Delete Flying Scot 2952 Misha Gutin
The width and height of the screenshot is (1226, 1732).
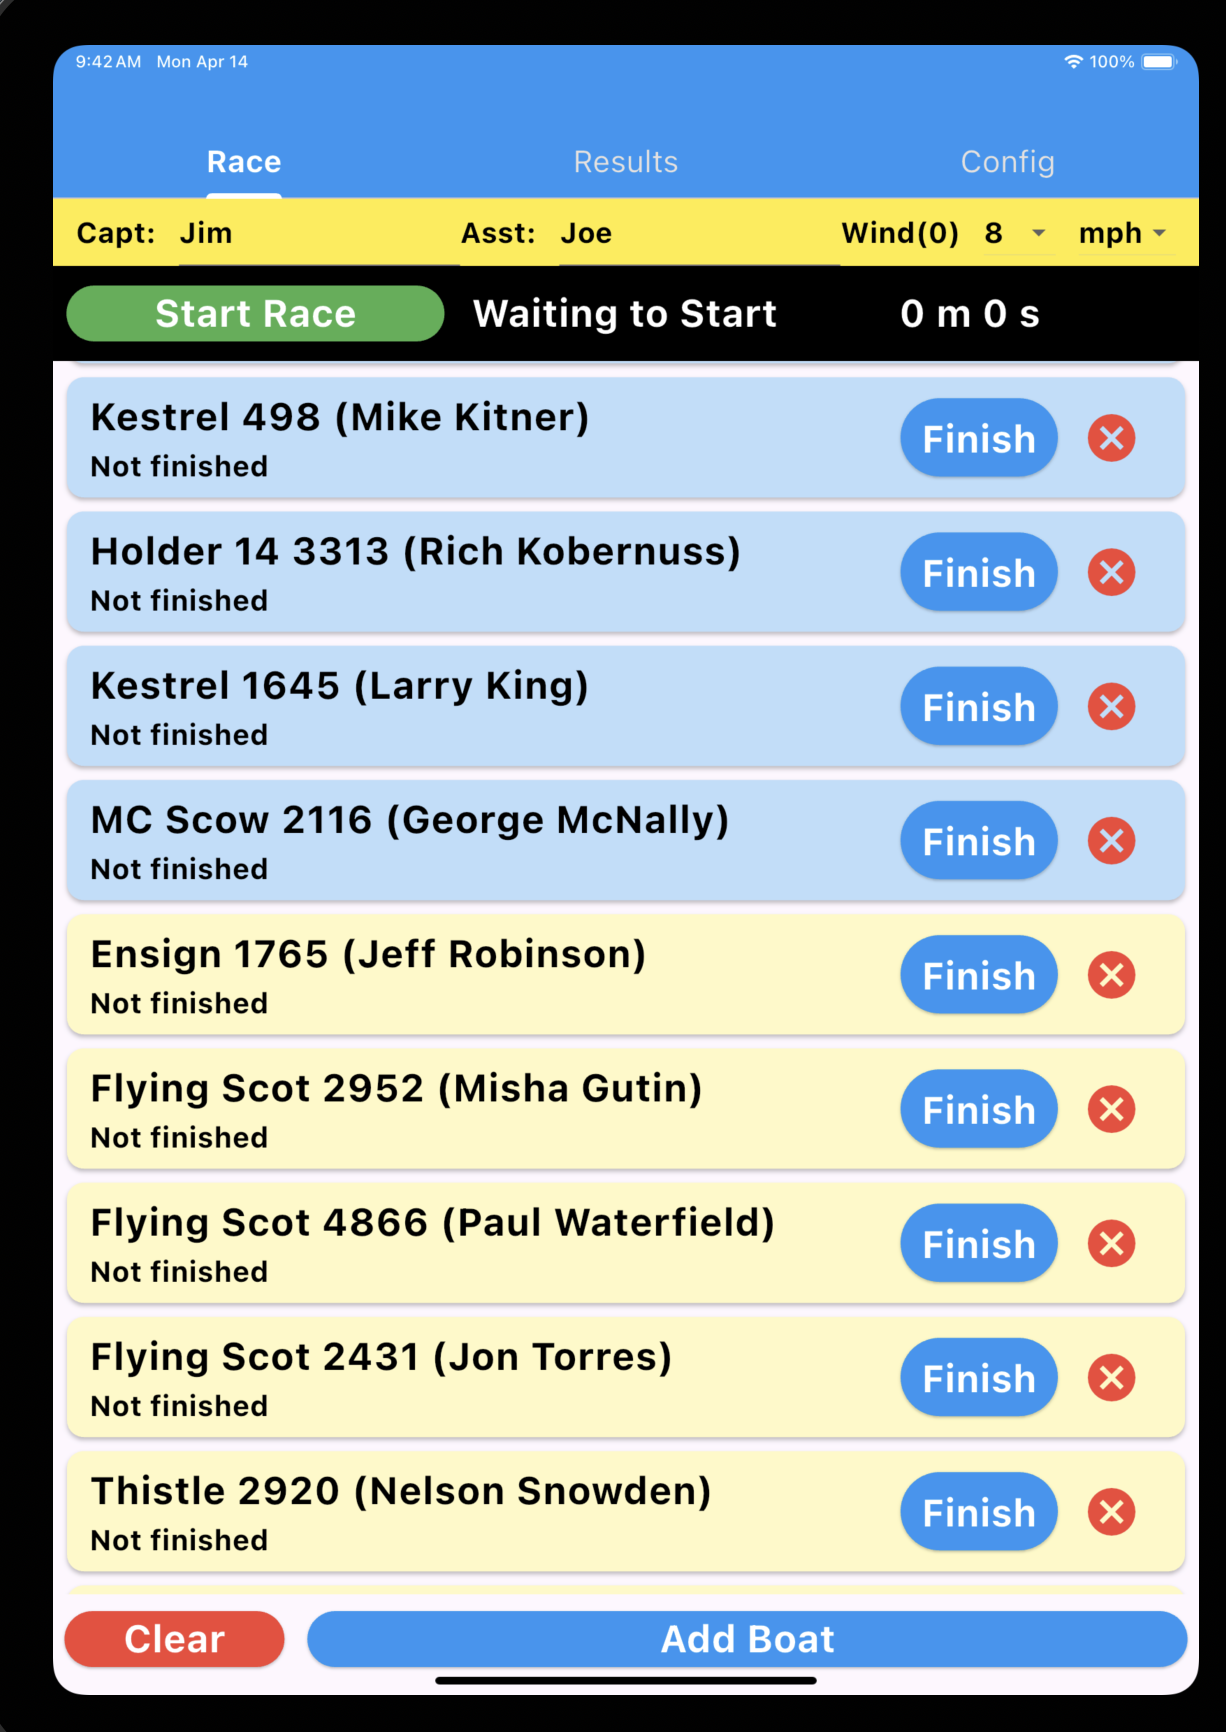tap(1111, 1109)
